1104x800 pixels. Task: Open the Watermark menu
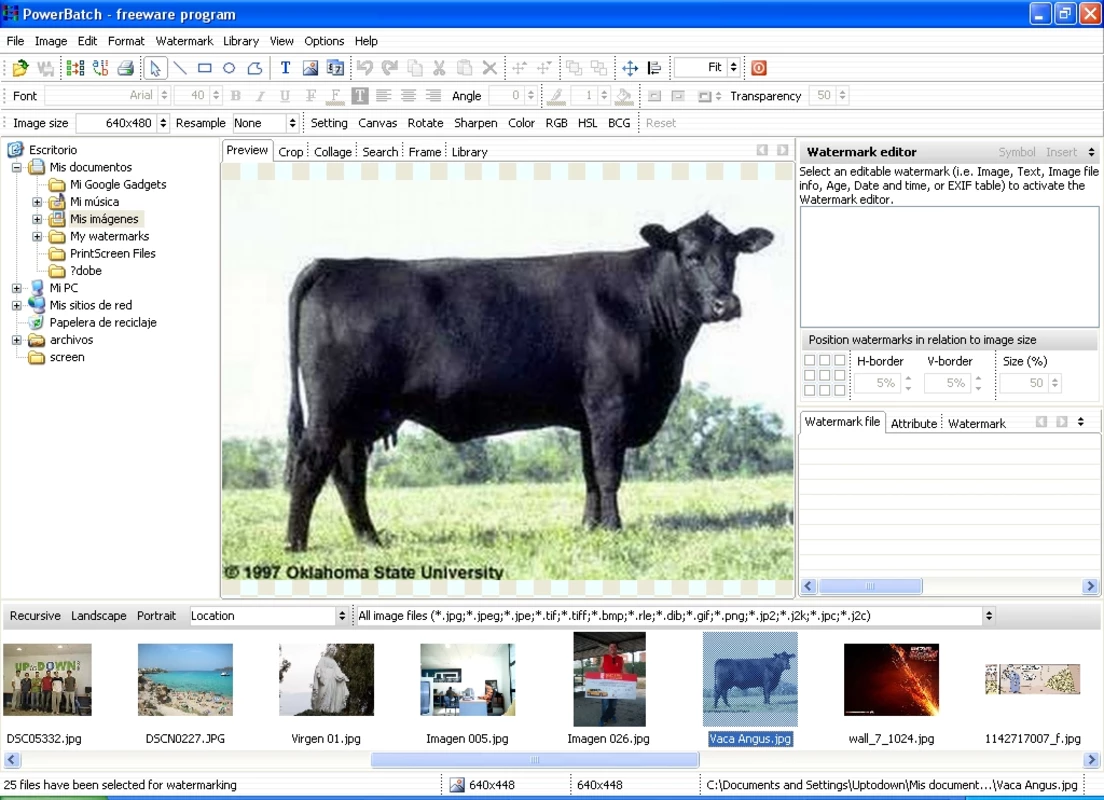click(184, 41)
